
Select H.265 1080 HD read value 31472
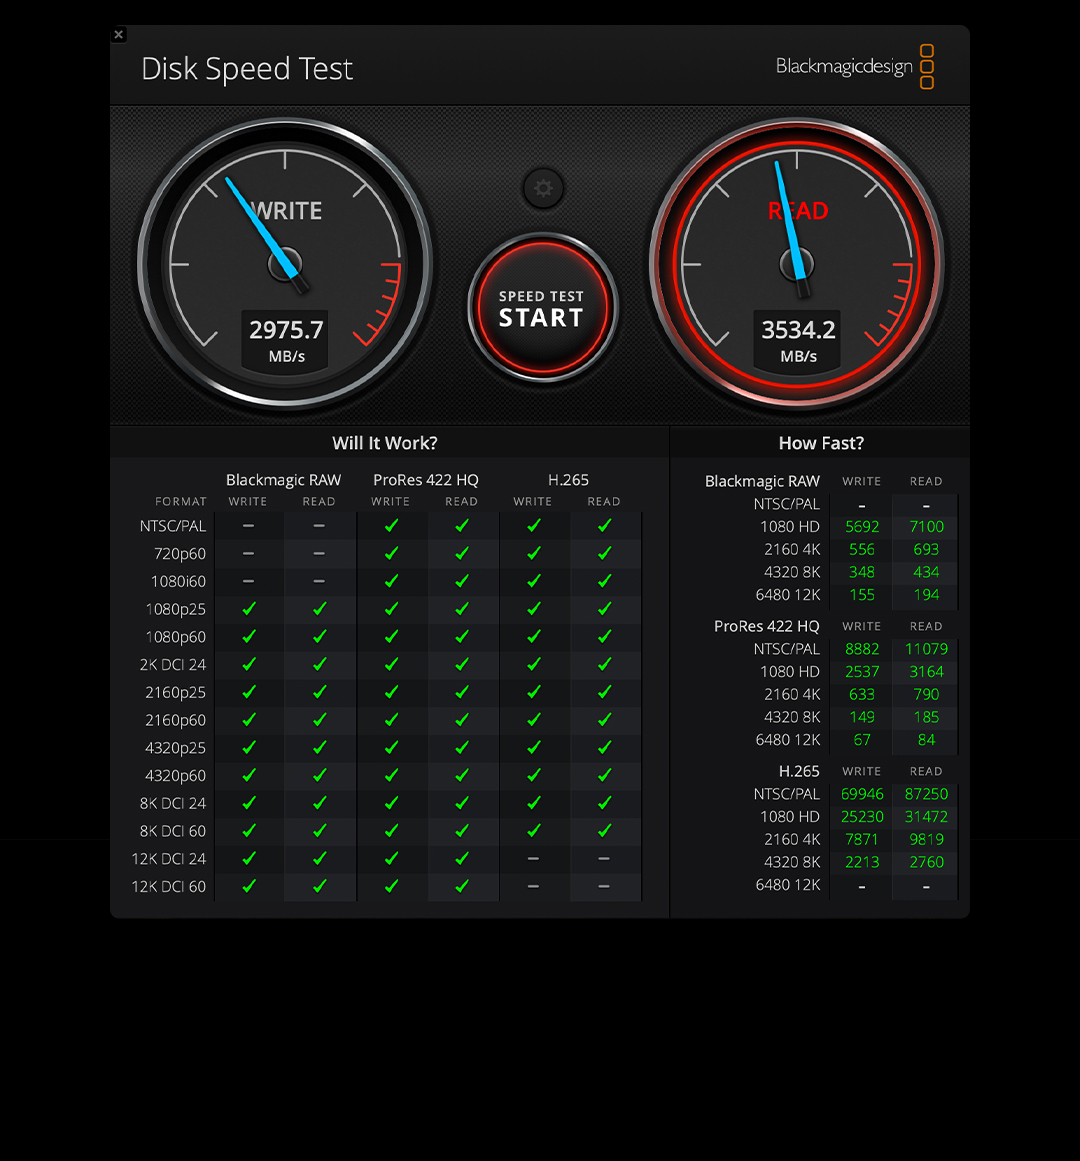pyautogui.click(x=926, y=817)
